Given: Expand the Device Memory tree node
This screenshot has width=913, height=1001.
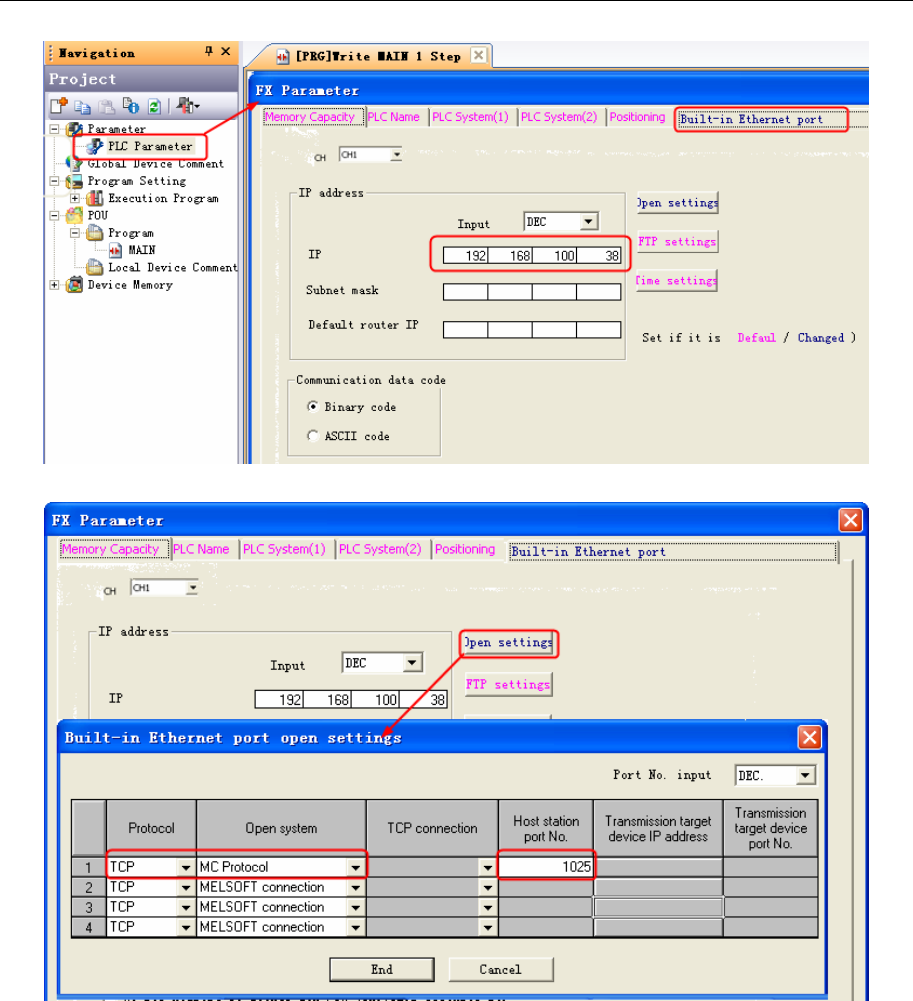Looking at the screenshot, I should [x=54, y=285].
